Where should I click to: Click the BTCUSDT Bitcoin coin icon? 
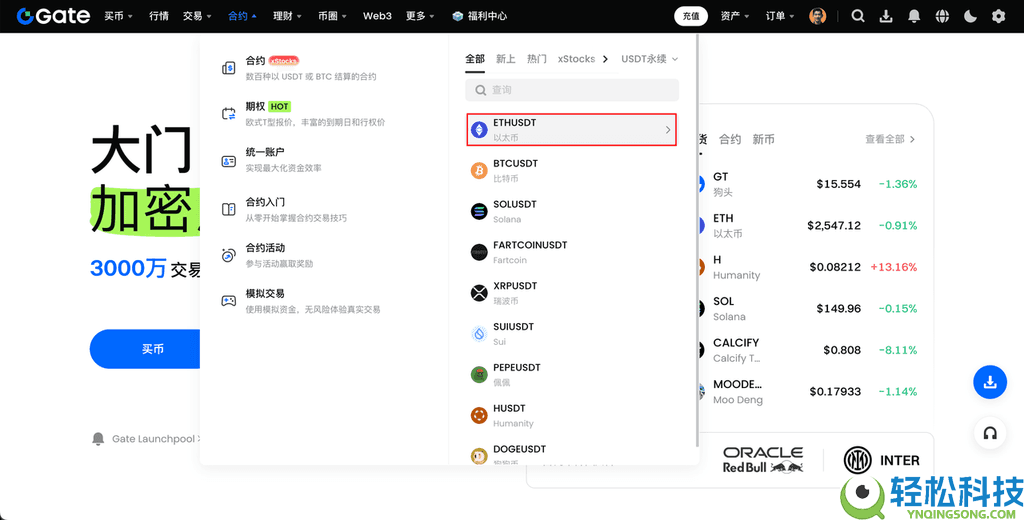pos(479,171)
